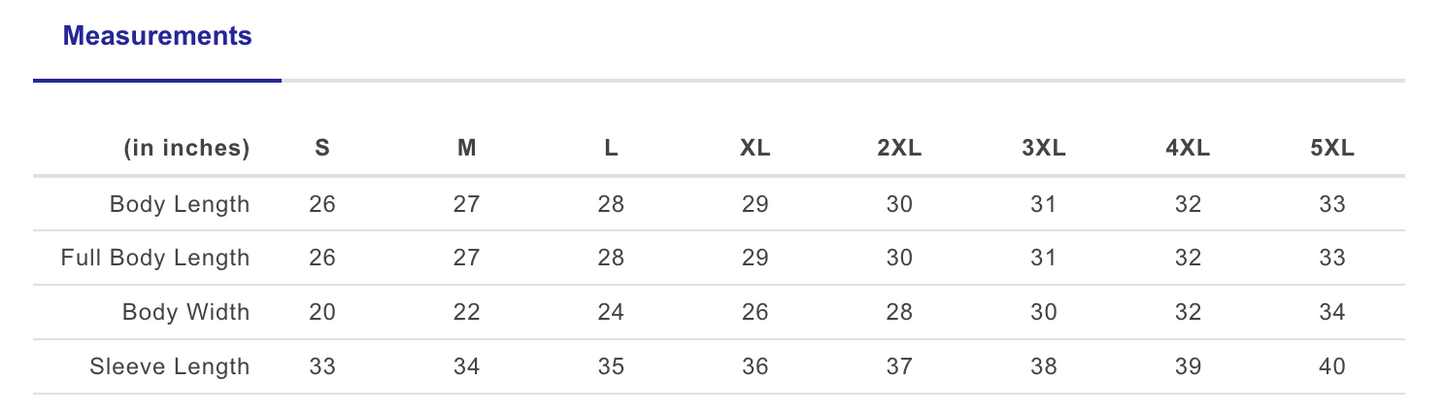Select the 4XL size column header

point(1188,149)
